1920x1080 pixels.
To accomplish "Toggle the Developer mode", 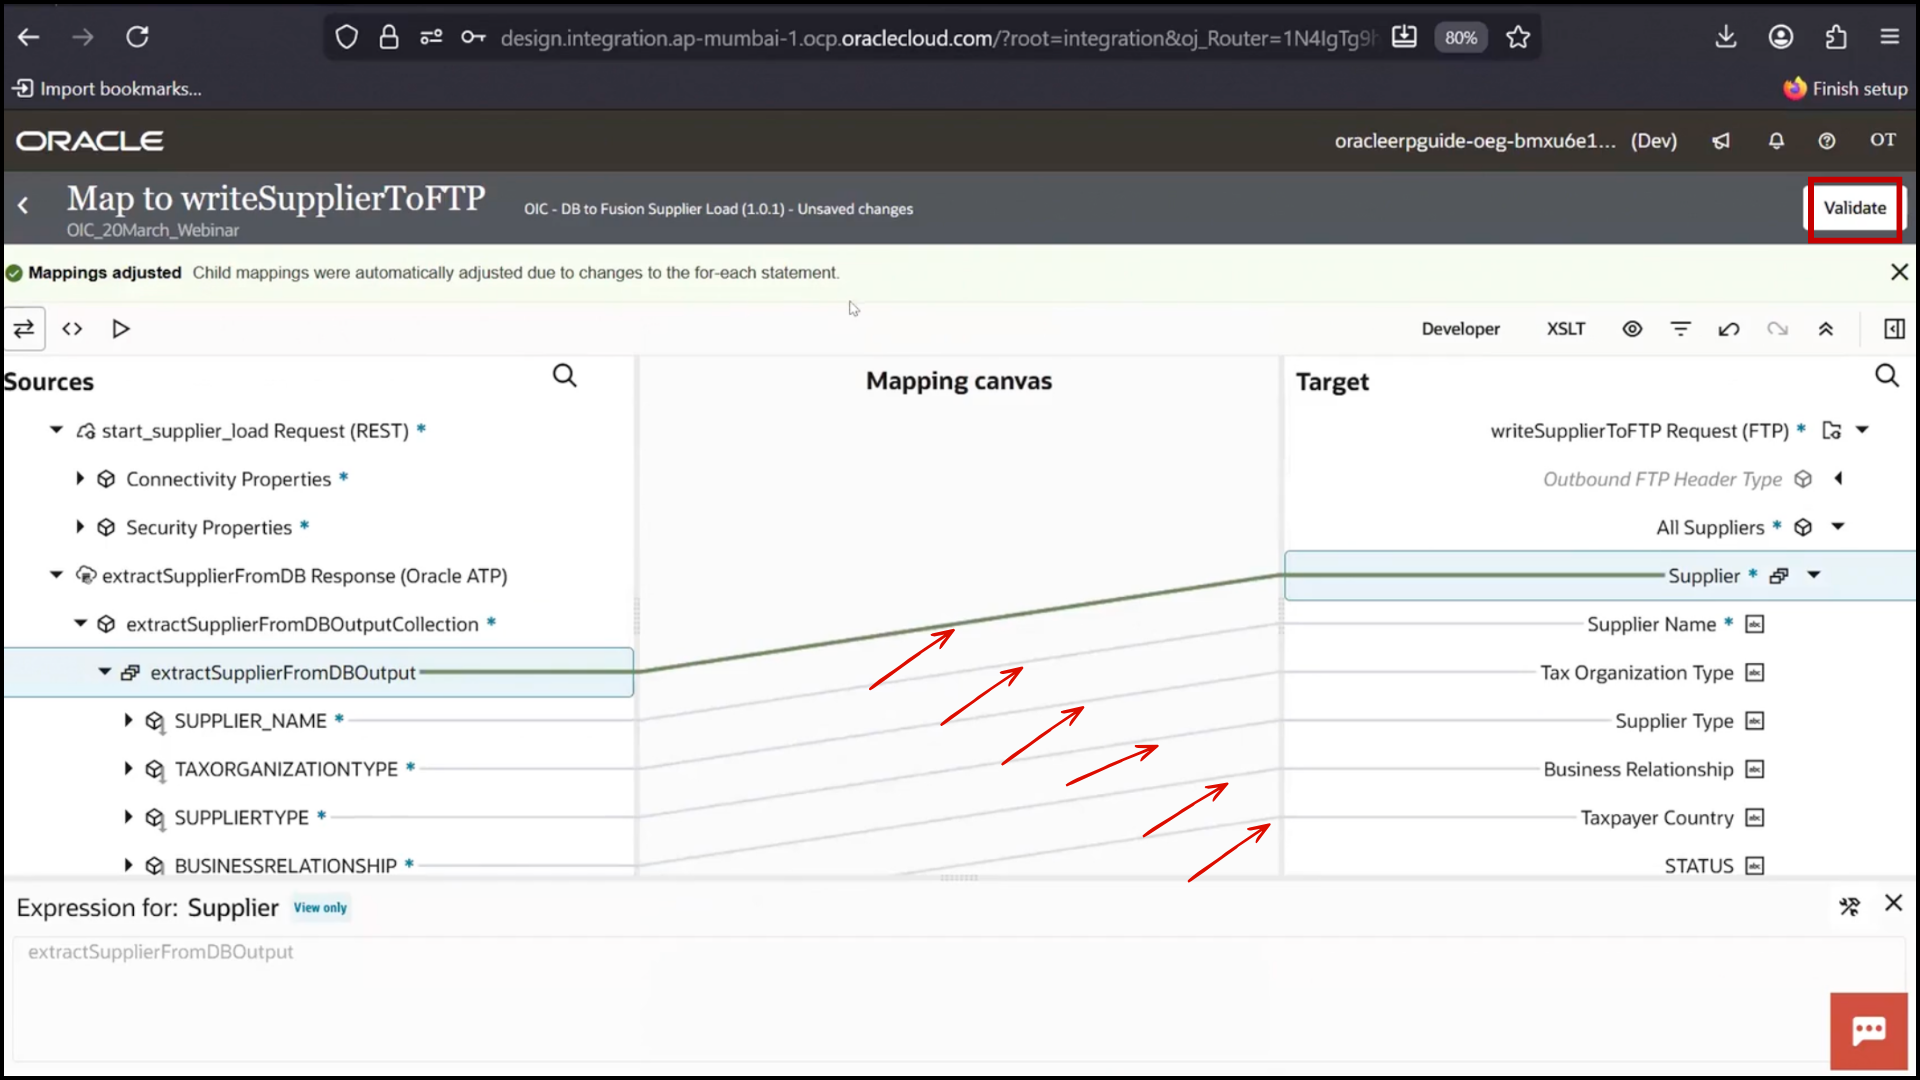I will pyautogui.click(x=1460, y=329).
